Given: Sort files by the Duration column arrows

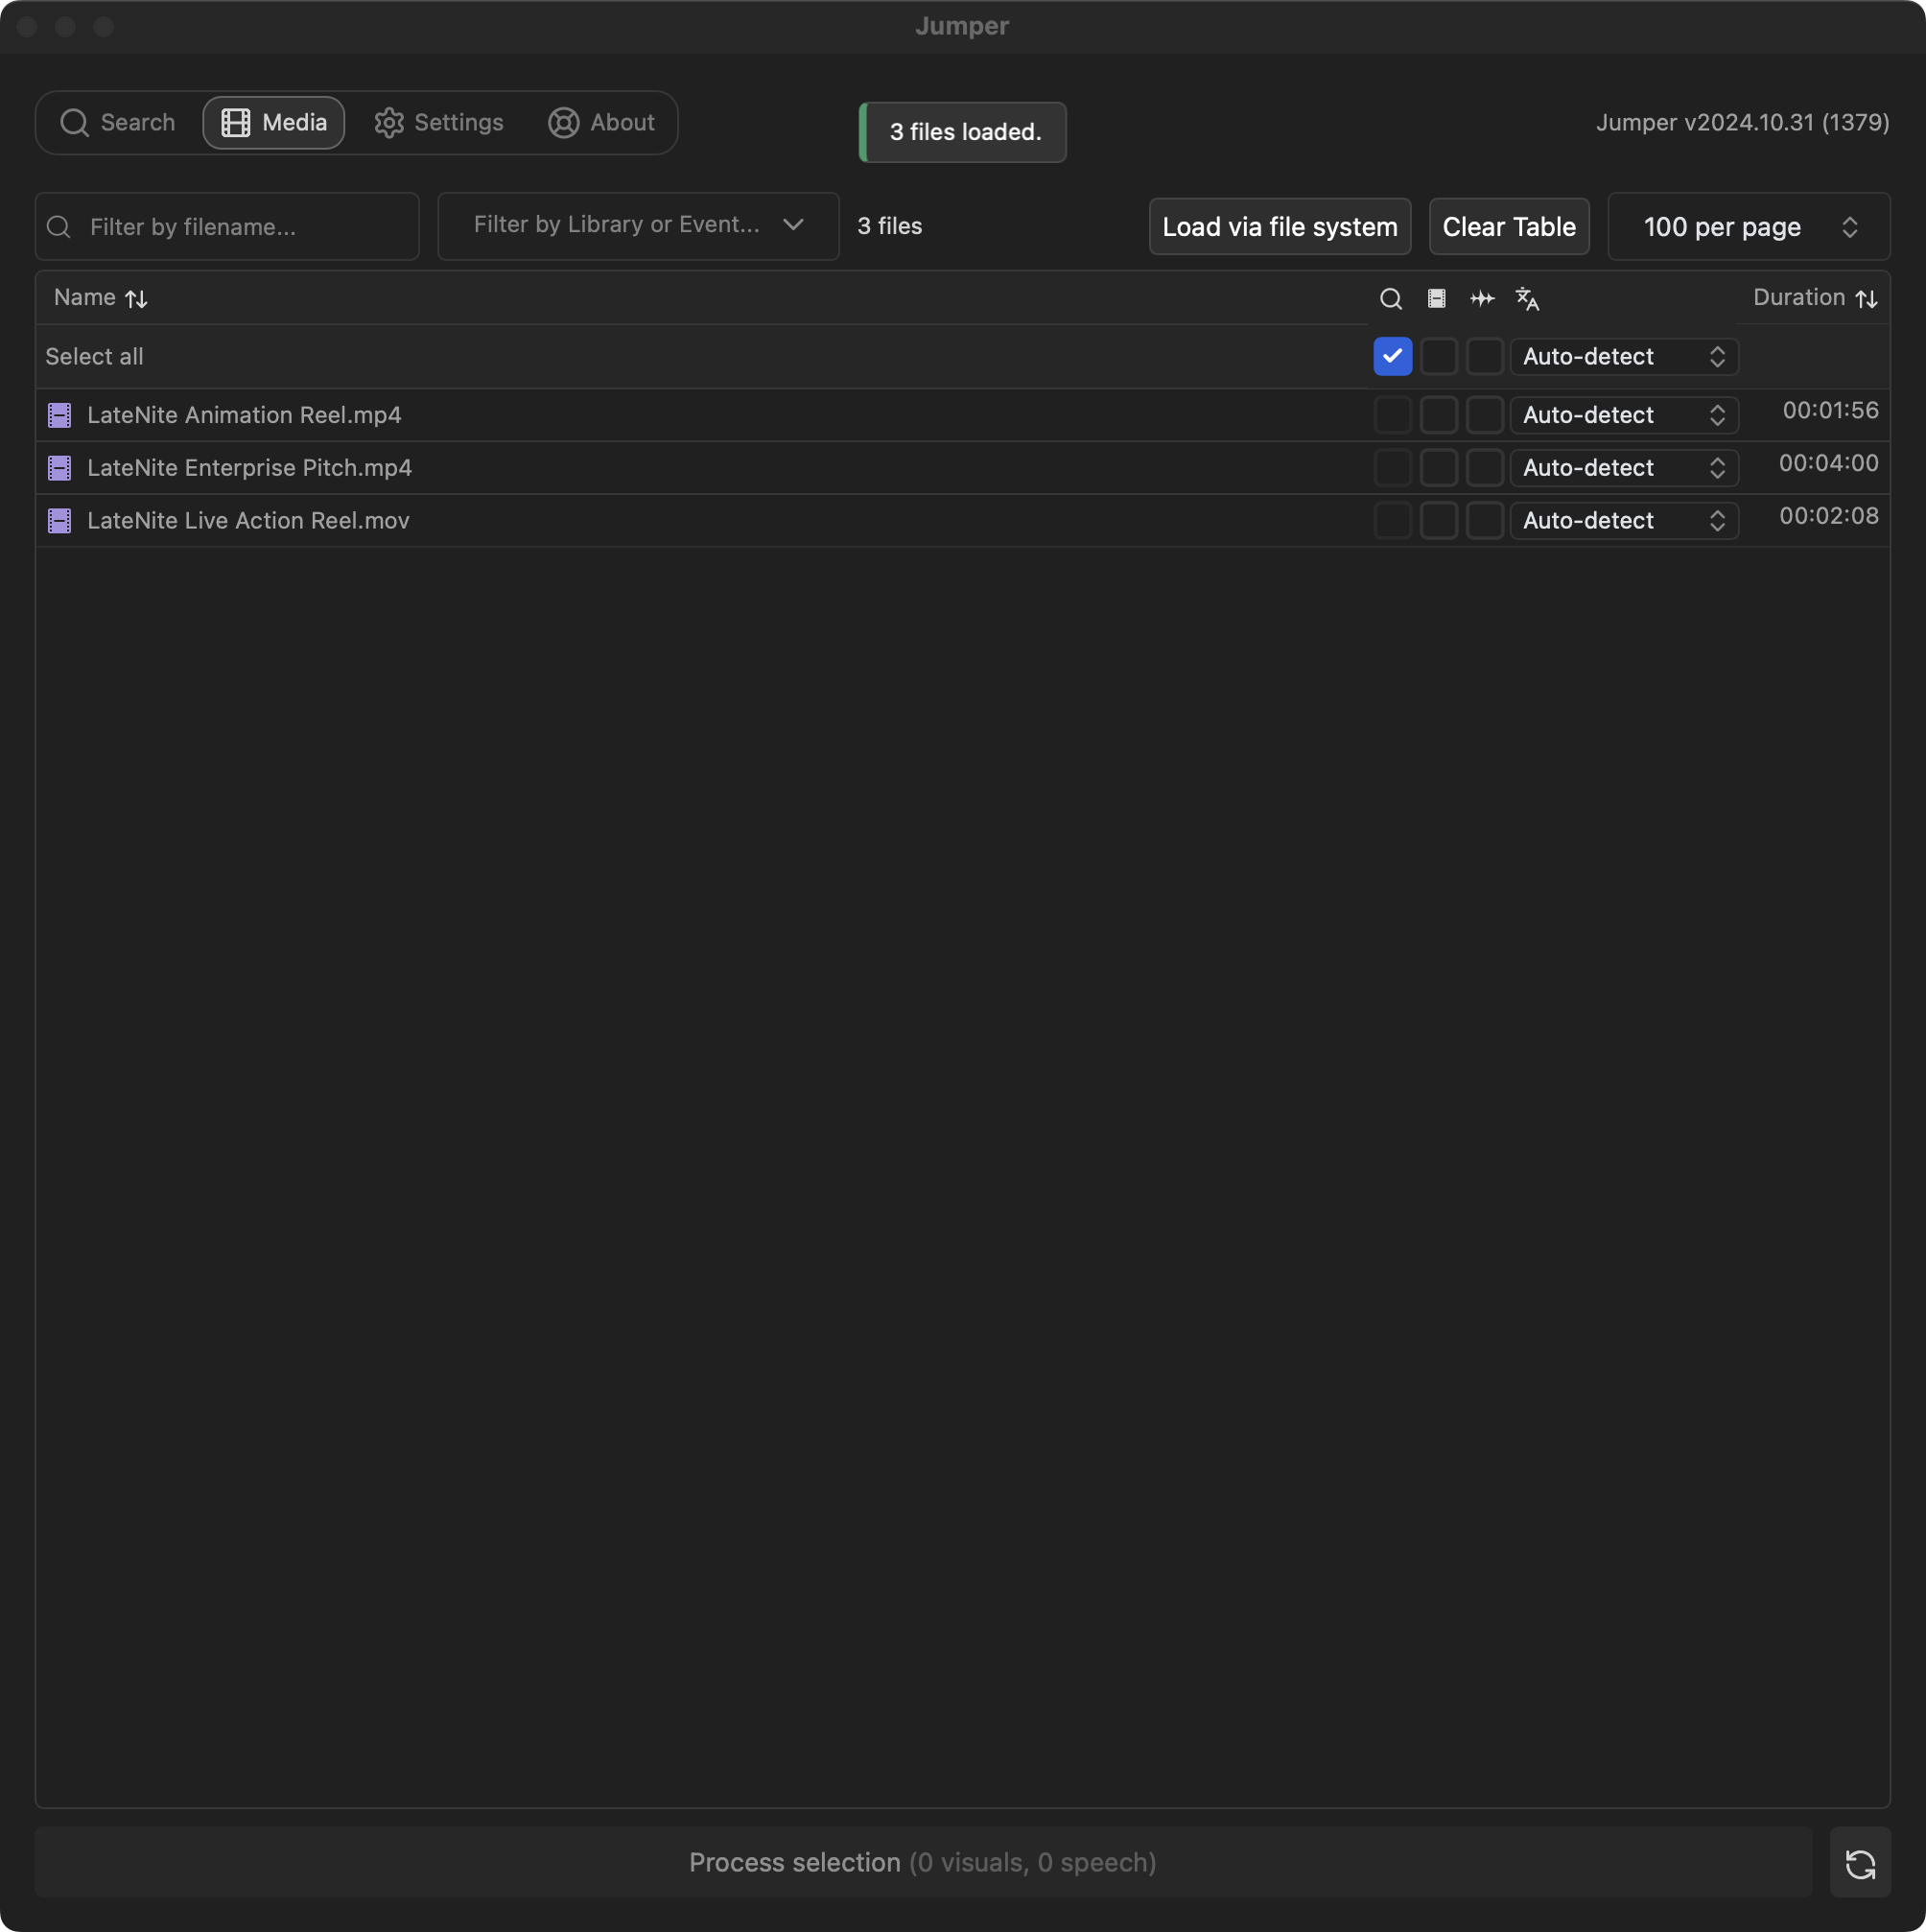Looking at the screenshot, I should click(x=1866, y=299).
